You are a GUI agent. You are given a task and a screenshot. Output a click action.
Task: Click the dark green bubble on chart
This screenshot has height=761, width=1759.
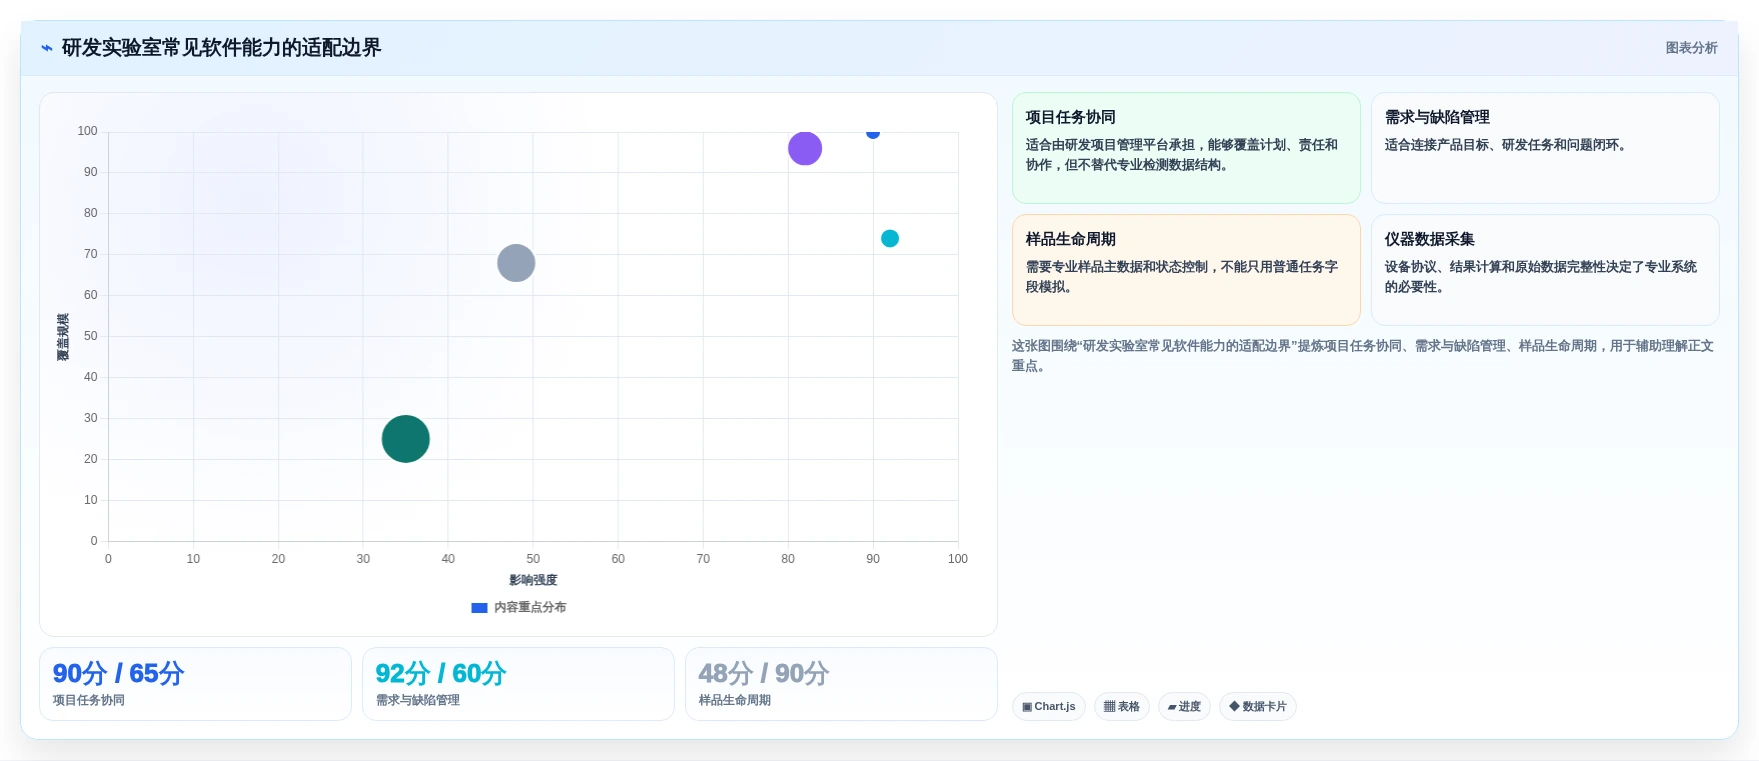(406, 439)
